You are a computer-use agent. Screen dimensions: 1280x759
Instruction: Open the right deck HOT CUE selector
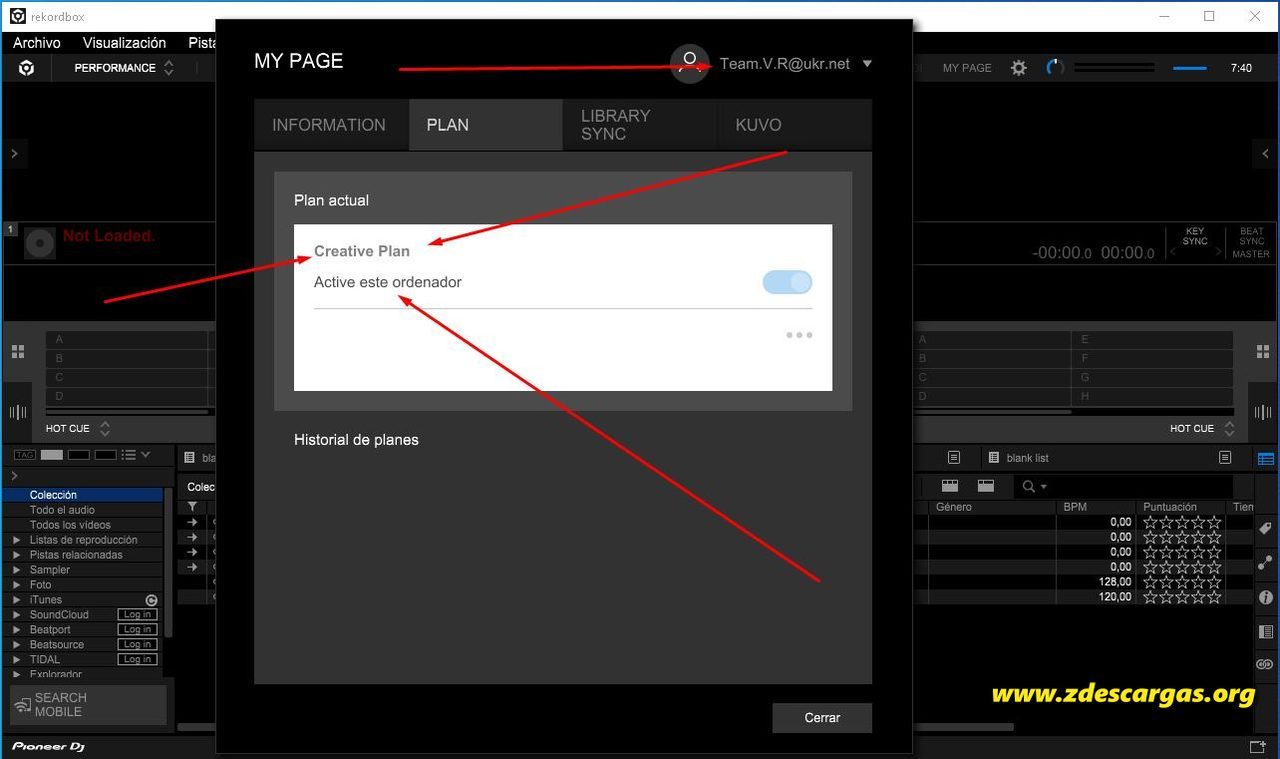click(x=1202, y=428)
